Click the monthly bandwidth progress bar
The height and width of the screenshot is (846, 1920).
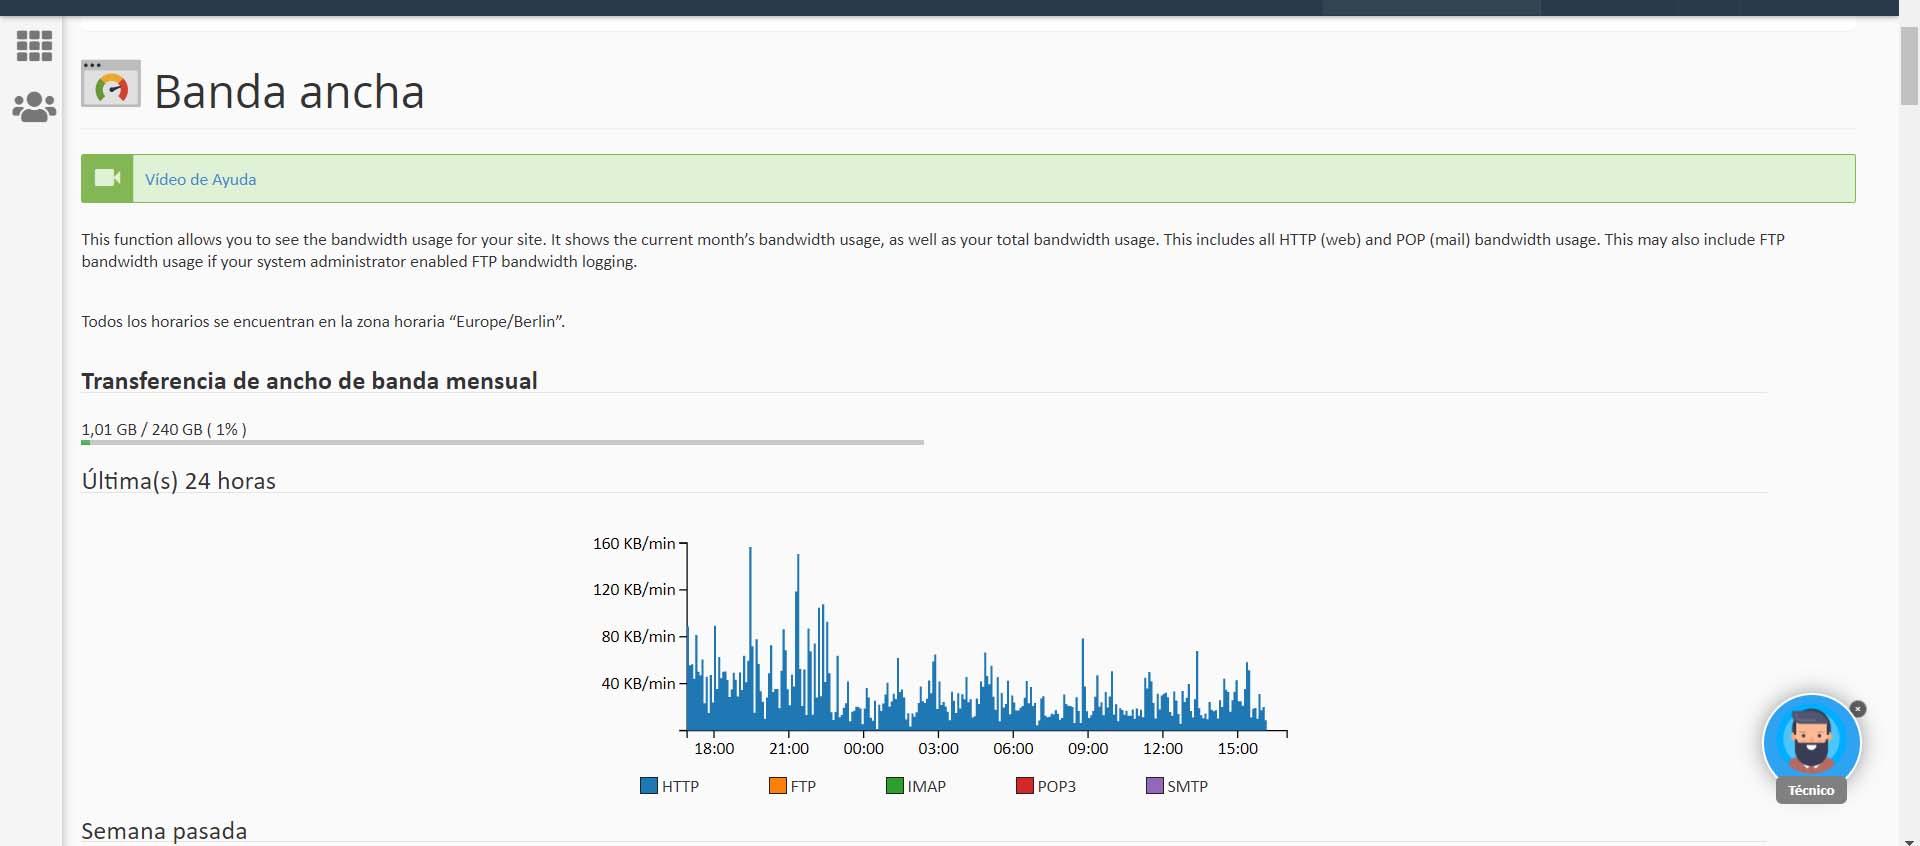(502, 442)
